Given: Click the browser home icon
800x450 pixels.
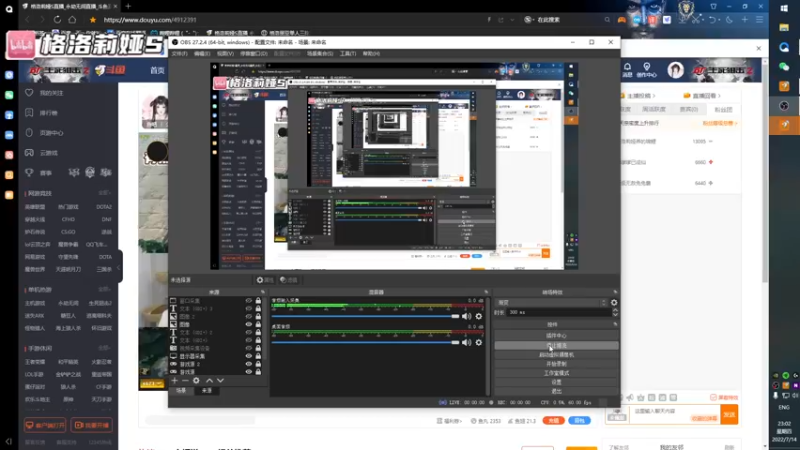Looking at the screenshot, I should click(72, 19).
